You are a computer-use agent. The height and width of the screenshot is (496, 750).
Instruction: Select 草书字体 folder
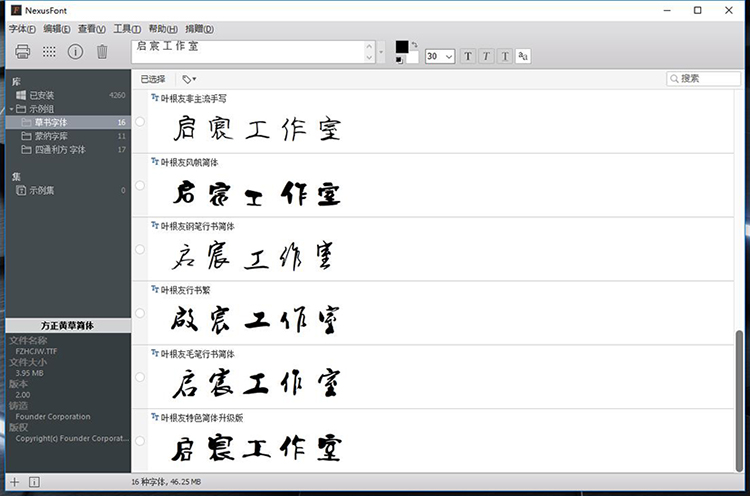[x=68, y=122]
